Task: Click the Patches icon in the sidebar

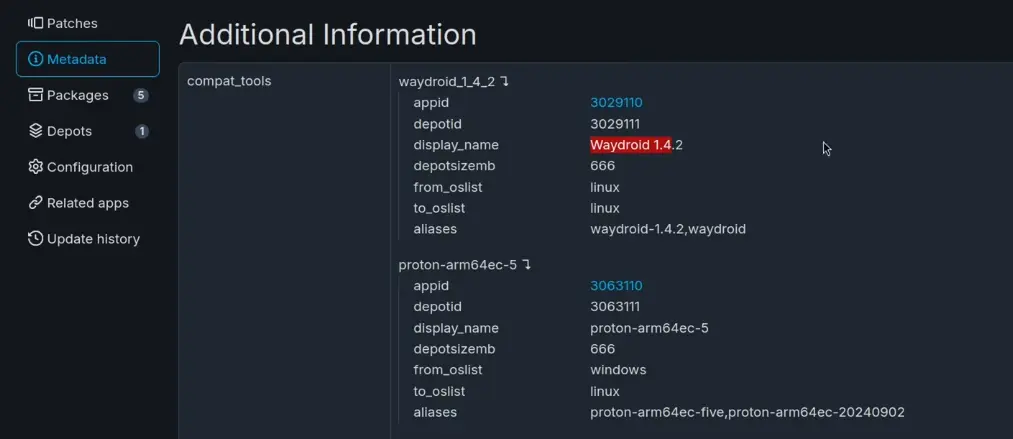Action: [x=35, y=23]
